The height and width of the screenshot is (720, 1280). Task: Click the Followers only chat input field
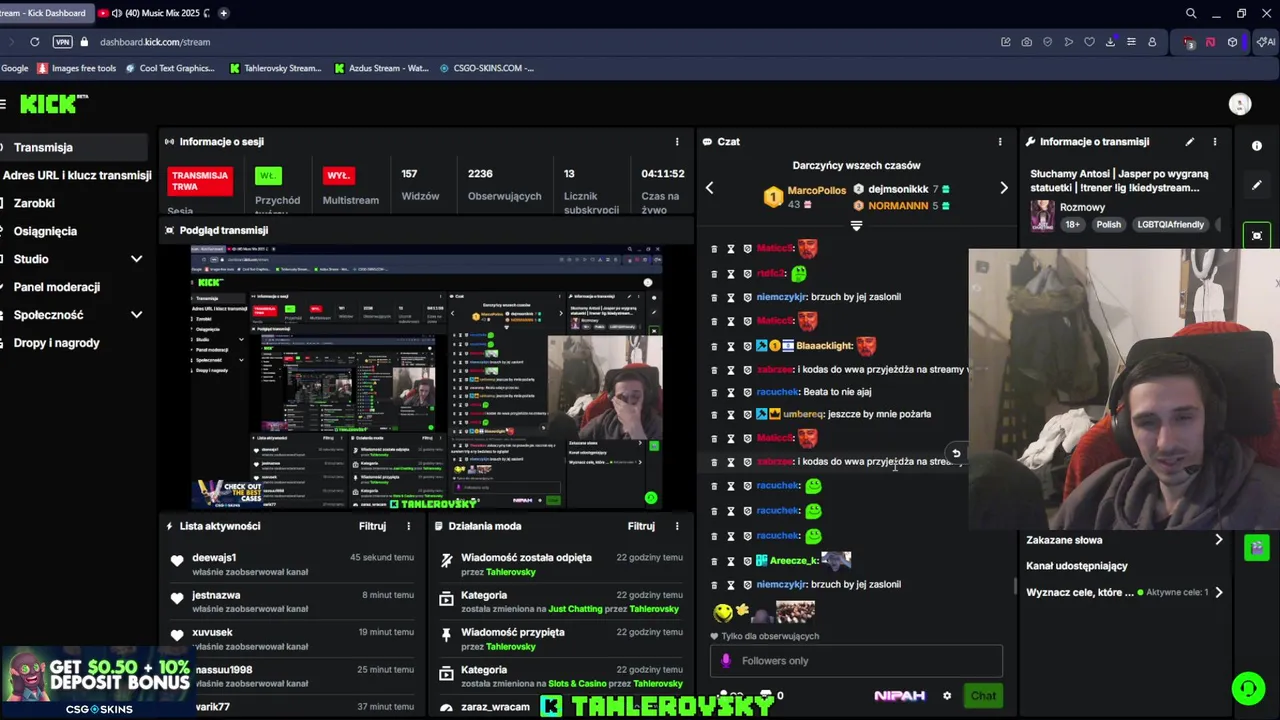click(856, 661)
